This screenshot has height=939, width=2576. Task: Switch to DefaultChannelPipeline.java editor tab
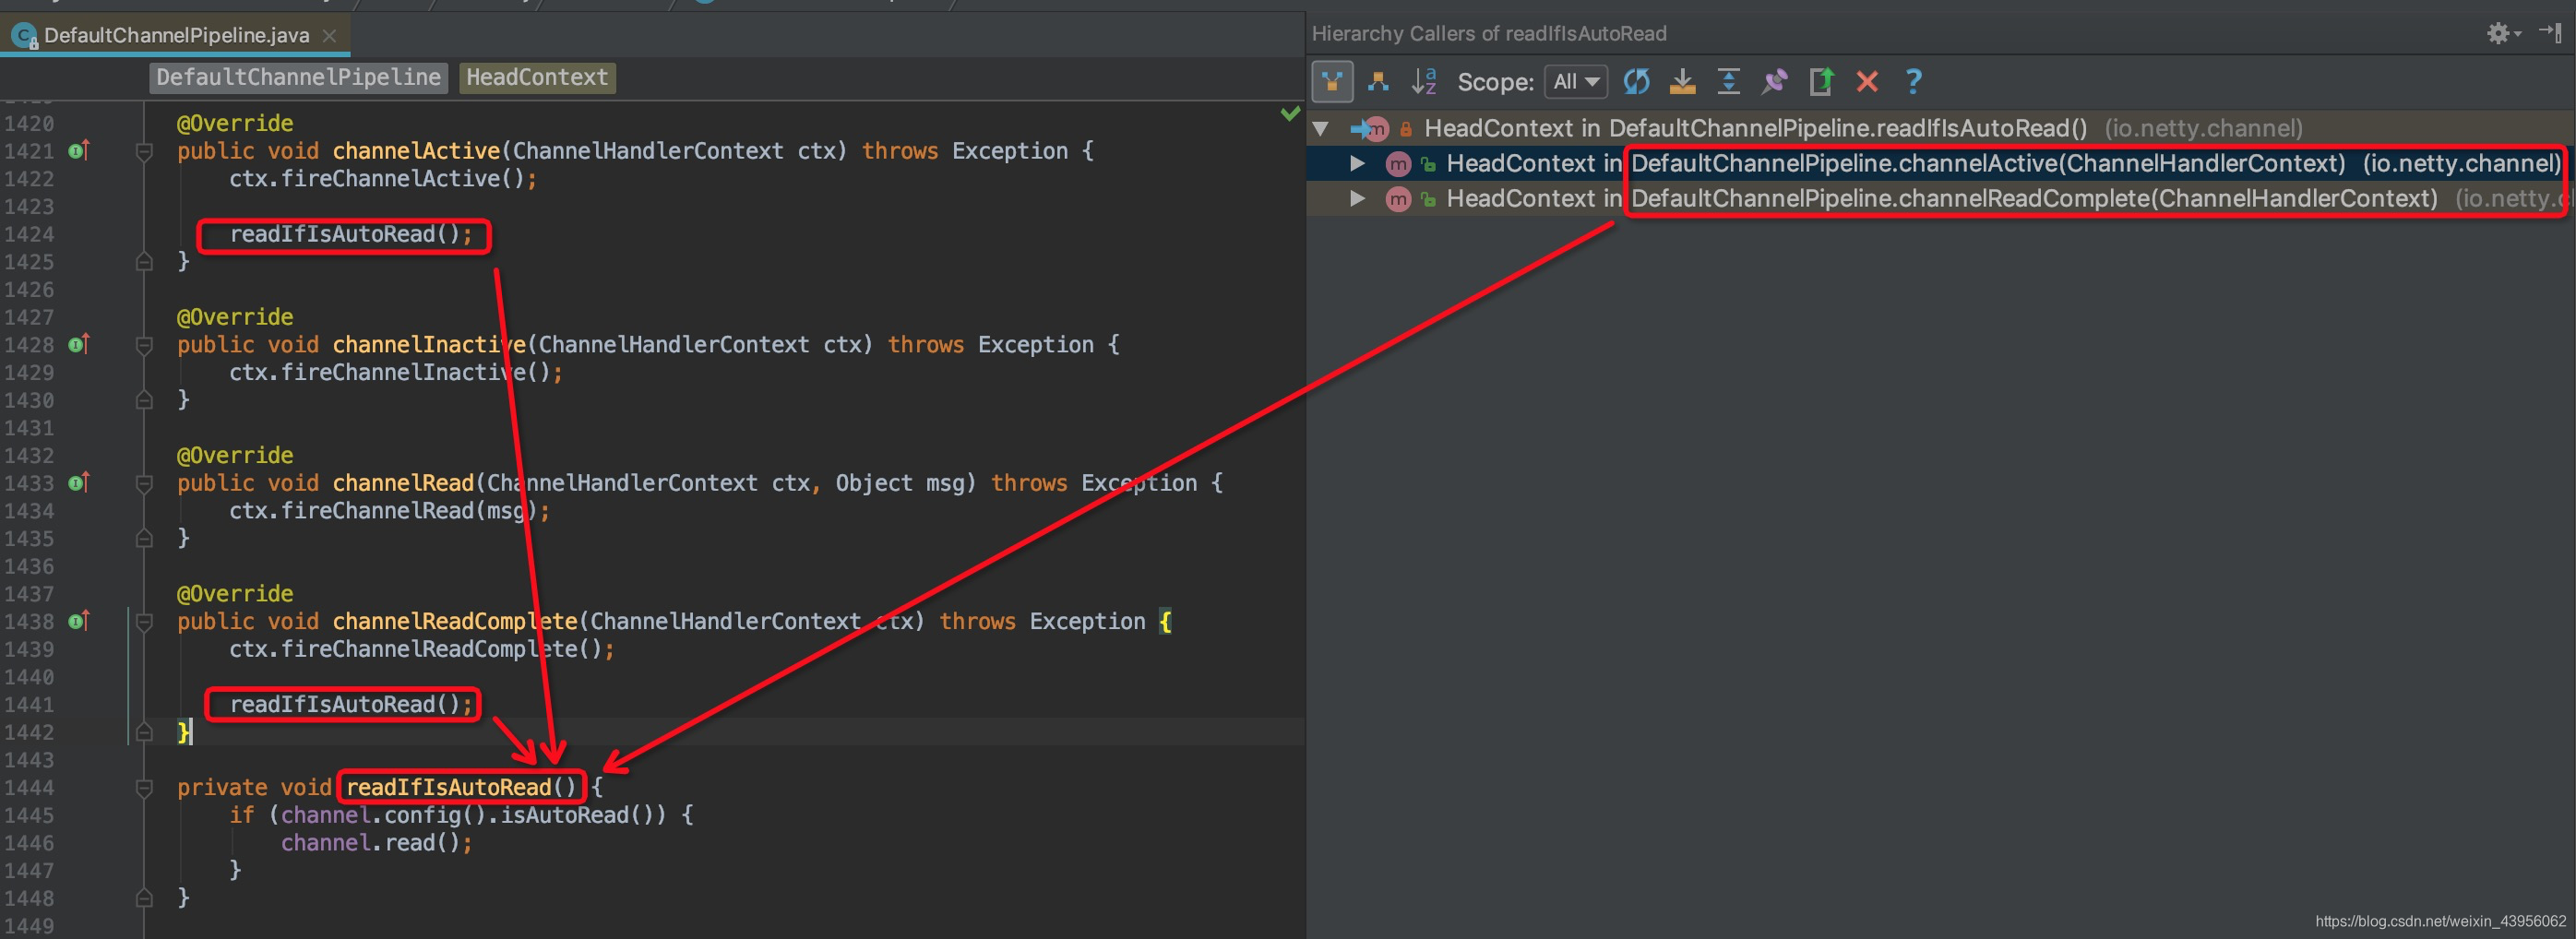(x=177, y=35)
